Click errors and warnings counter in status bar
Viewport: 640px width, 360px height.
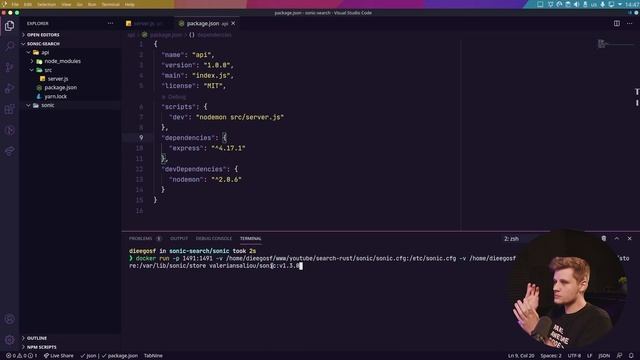21,356
